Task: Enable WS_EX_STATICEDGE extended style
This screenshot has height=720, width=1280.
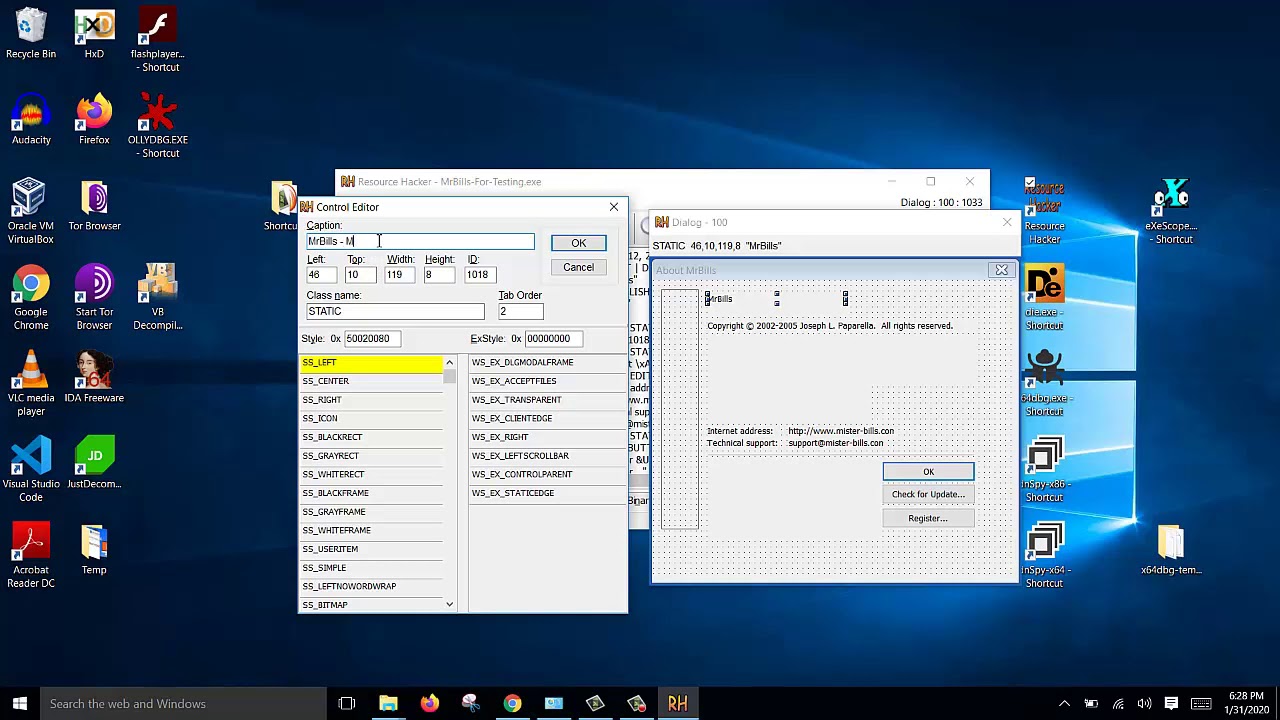Action: 546,493
